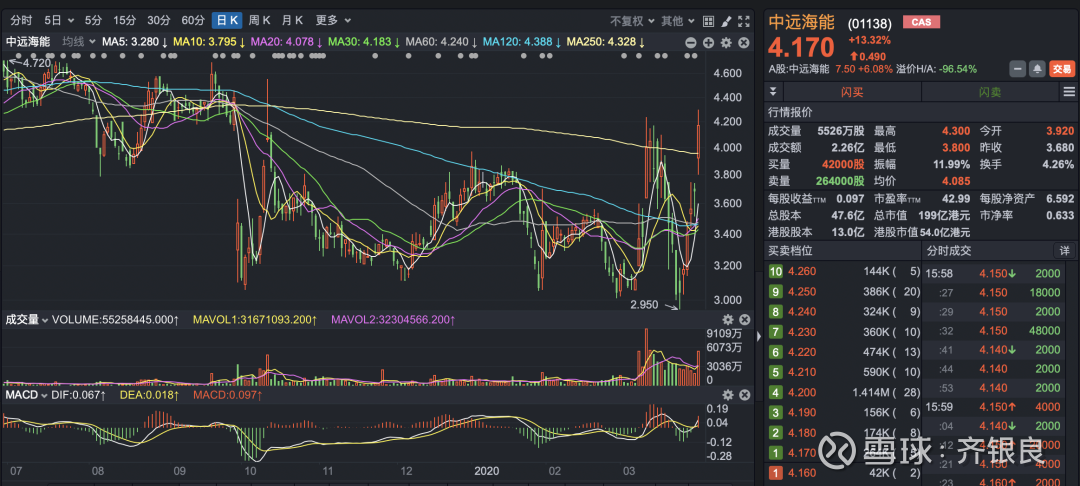This screenshot has width=1080, height=486.
Task: Click the 闪卖 quick sell button
Action: [990, 92]
